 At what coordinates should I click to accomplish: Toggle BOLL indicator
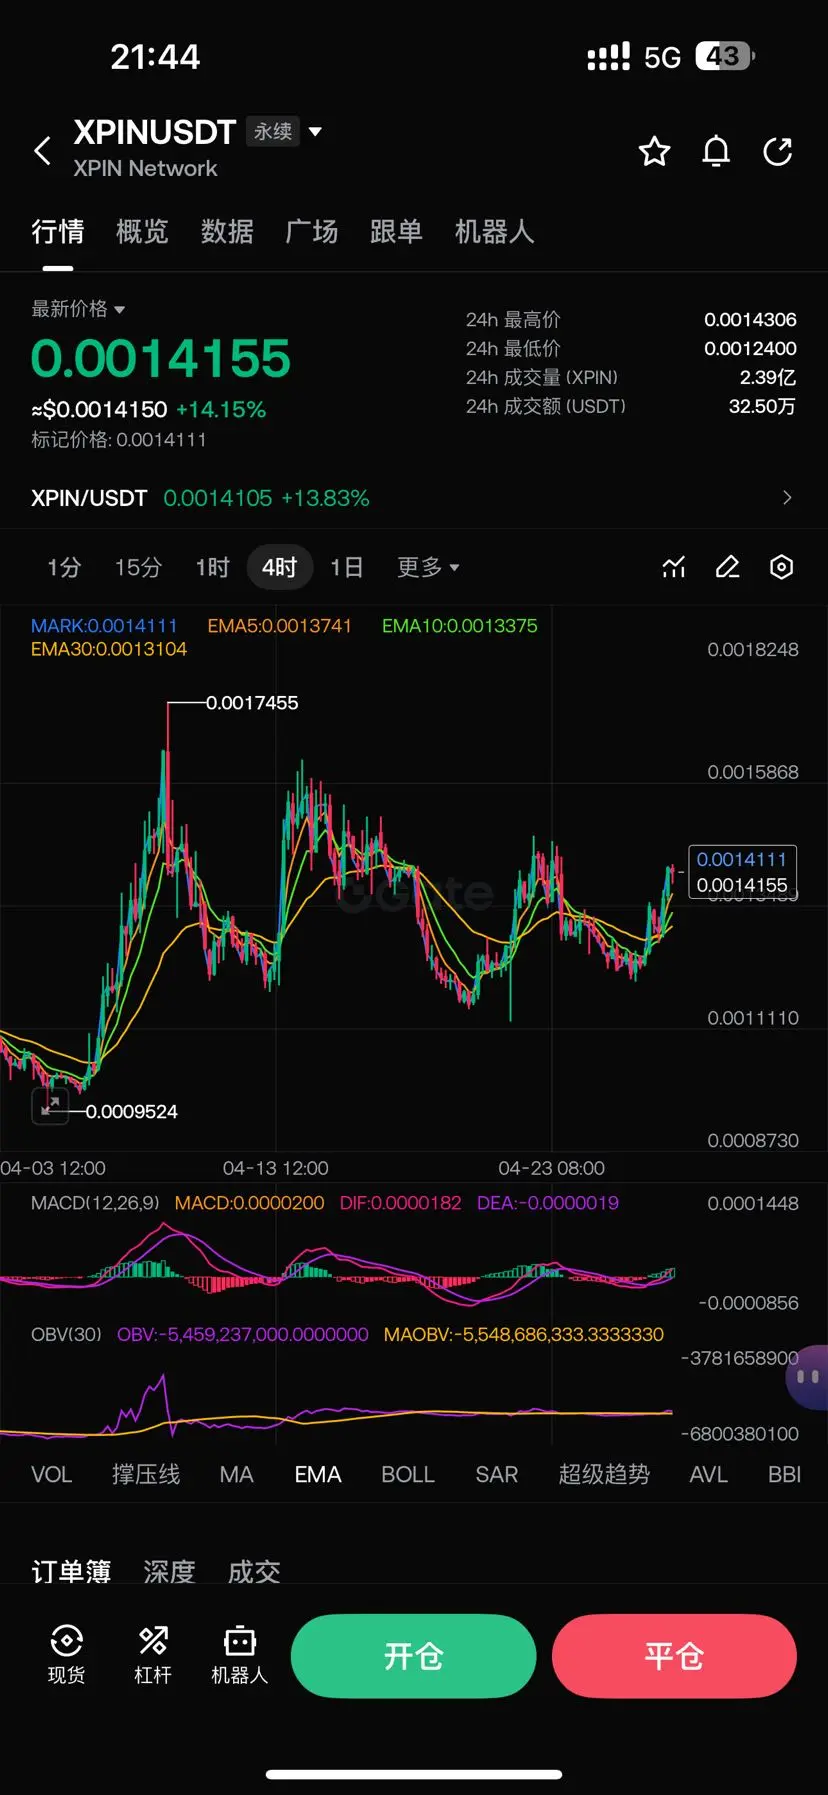tap(408, 1474)
